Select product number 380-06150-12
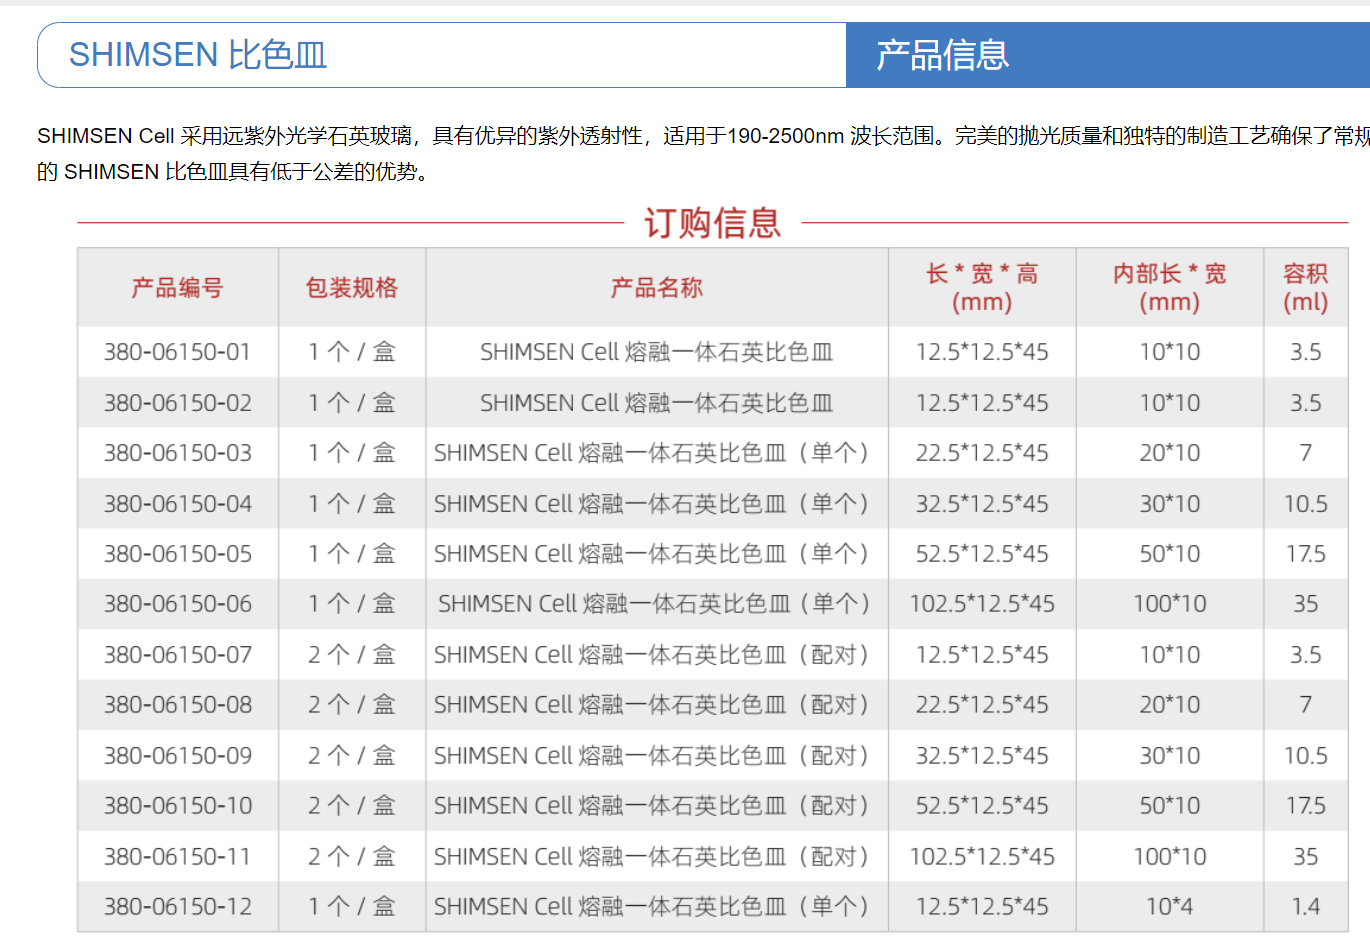The width and height of the screenshot is (1370, 950). tap(177, 907)
